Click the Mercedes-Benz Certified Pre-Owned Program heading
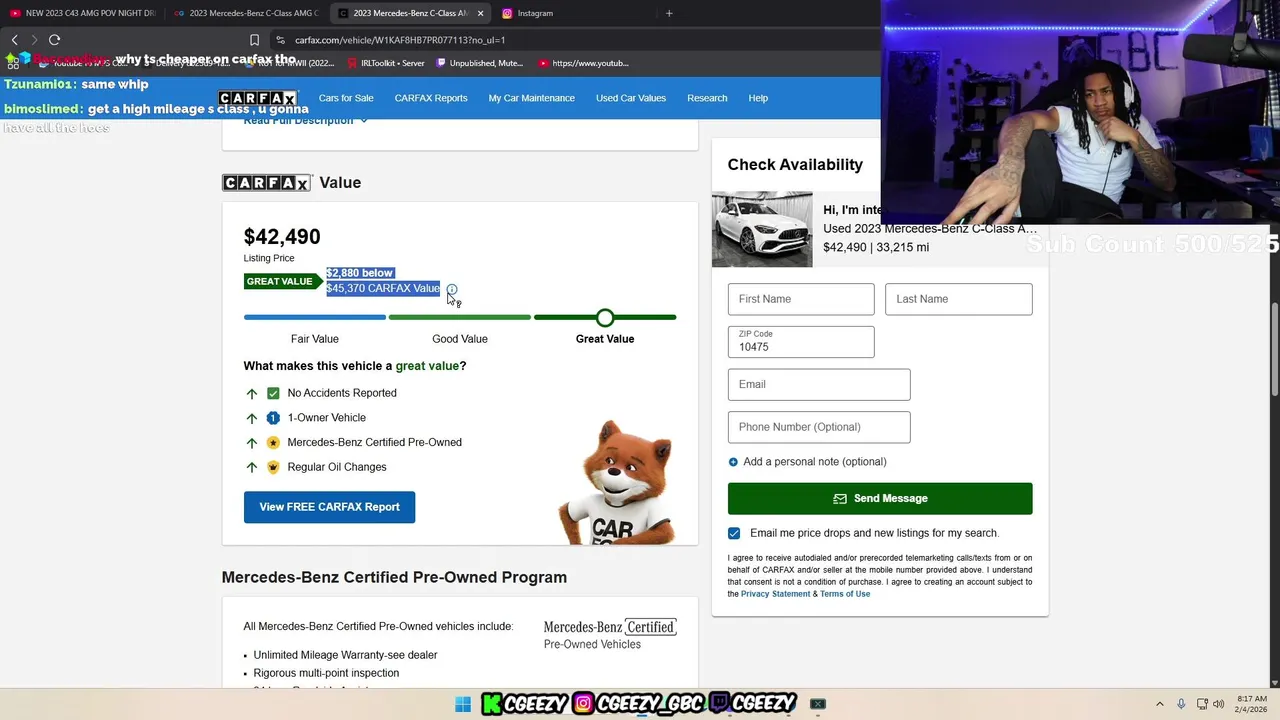 coord(394,577)
